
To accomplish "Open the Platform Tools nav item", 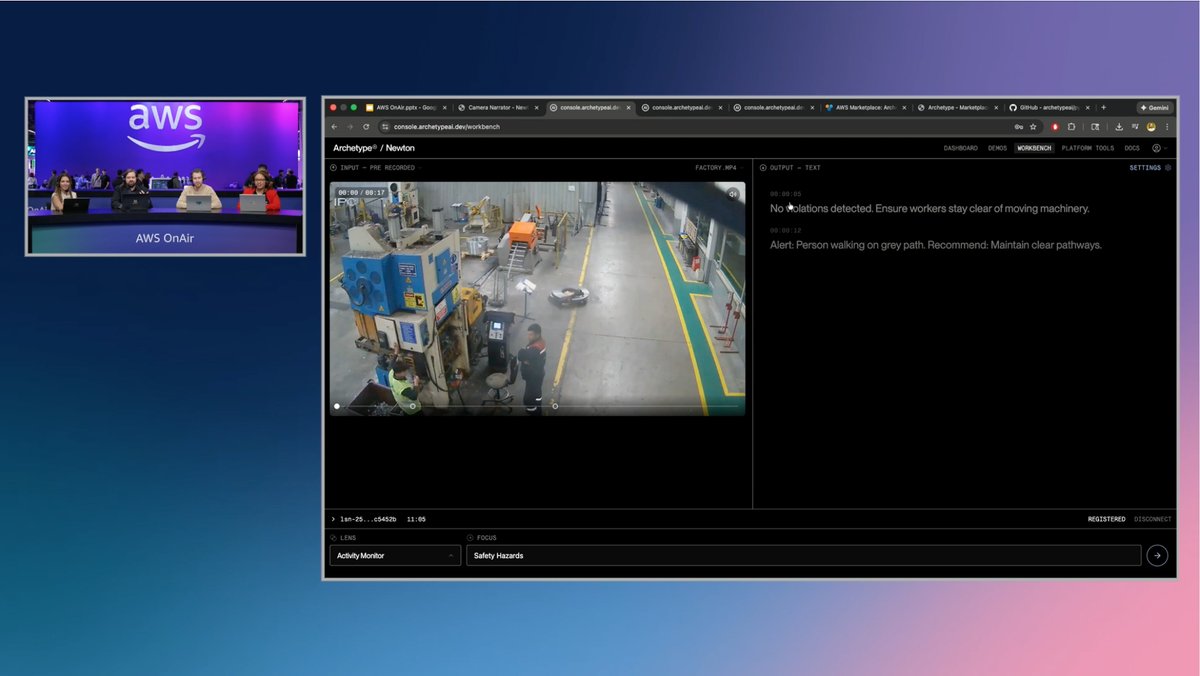I will 1088,148.
